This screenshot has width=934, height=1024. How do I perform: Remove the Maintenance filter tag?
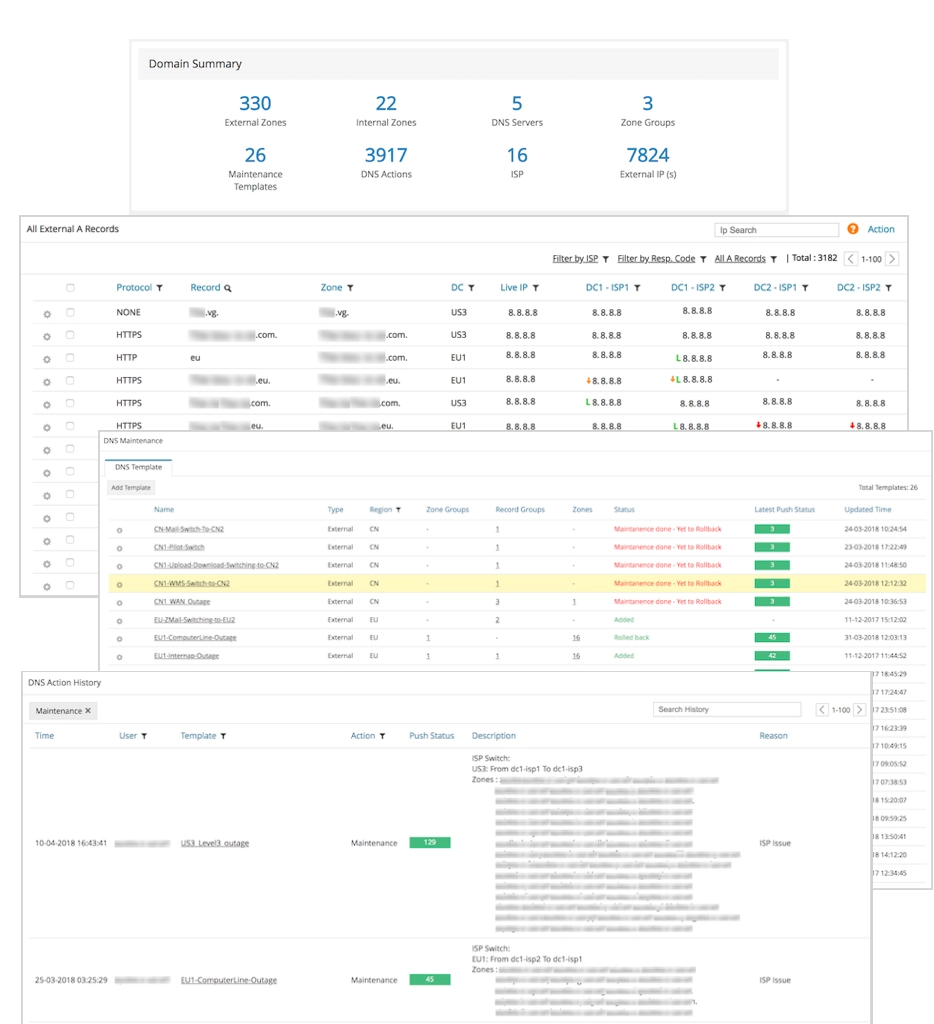click(88, 711)
